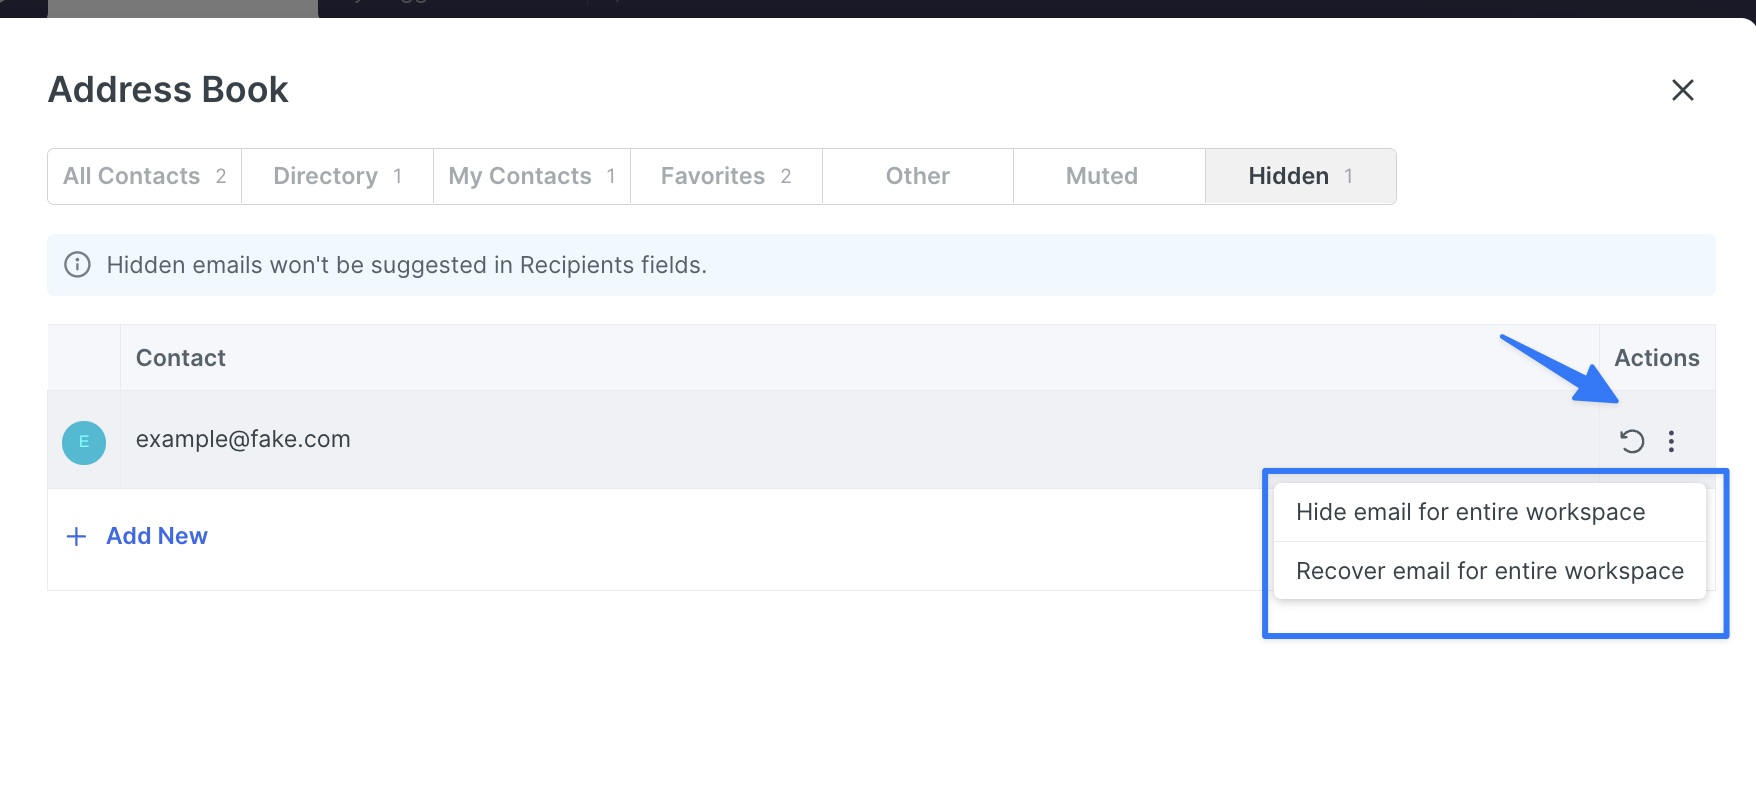Click the hidden emails info banner text
The image size is (1756, 802).
pos(406,265)
